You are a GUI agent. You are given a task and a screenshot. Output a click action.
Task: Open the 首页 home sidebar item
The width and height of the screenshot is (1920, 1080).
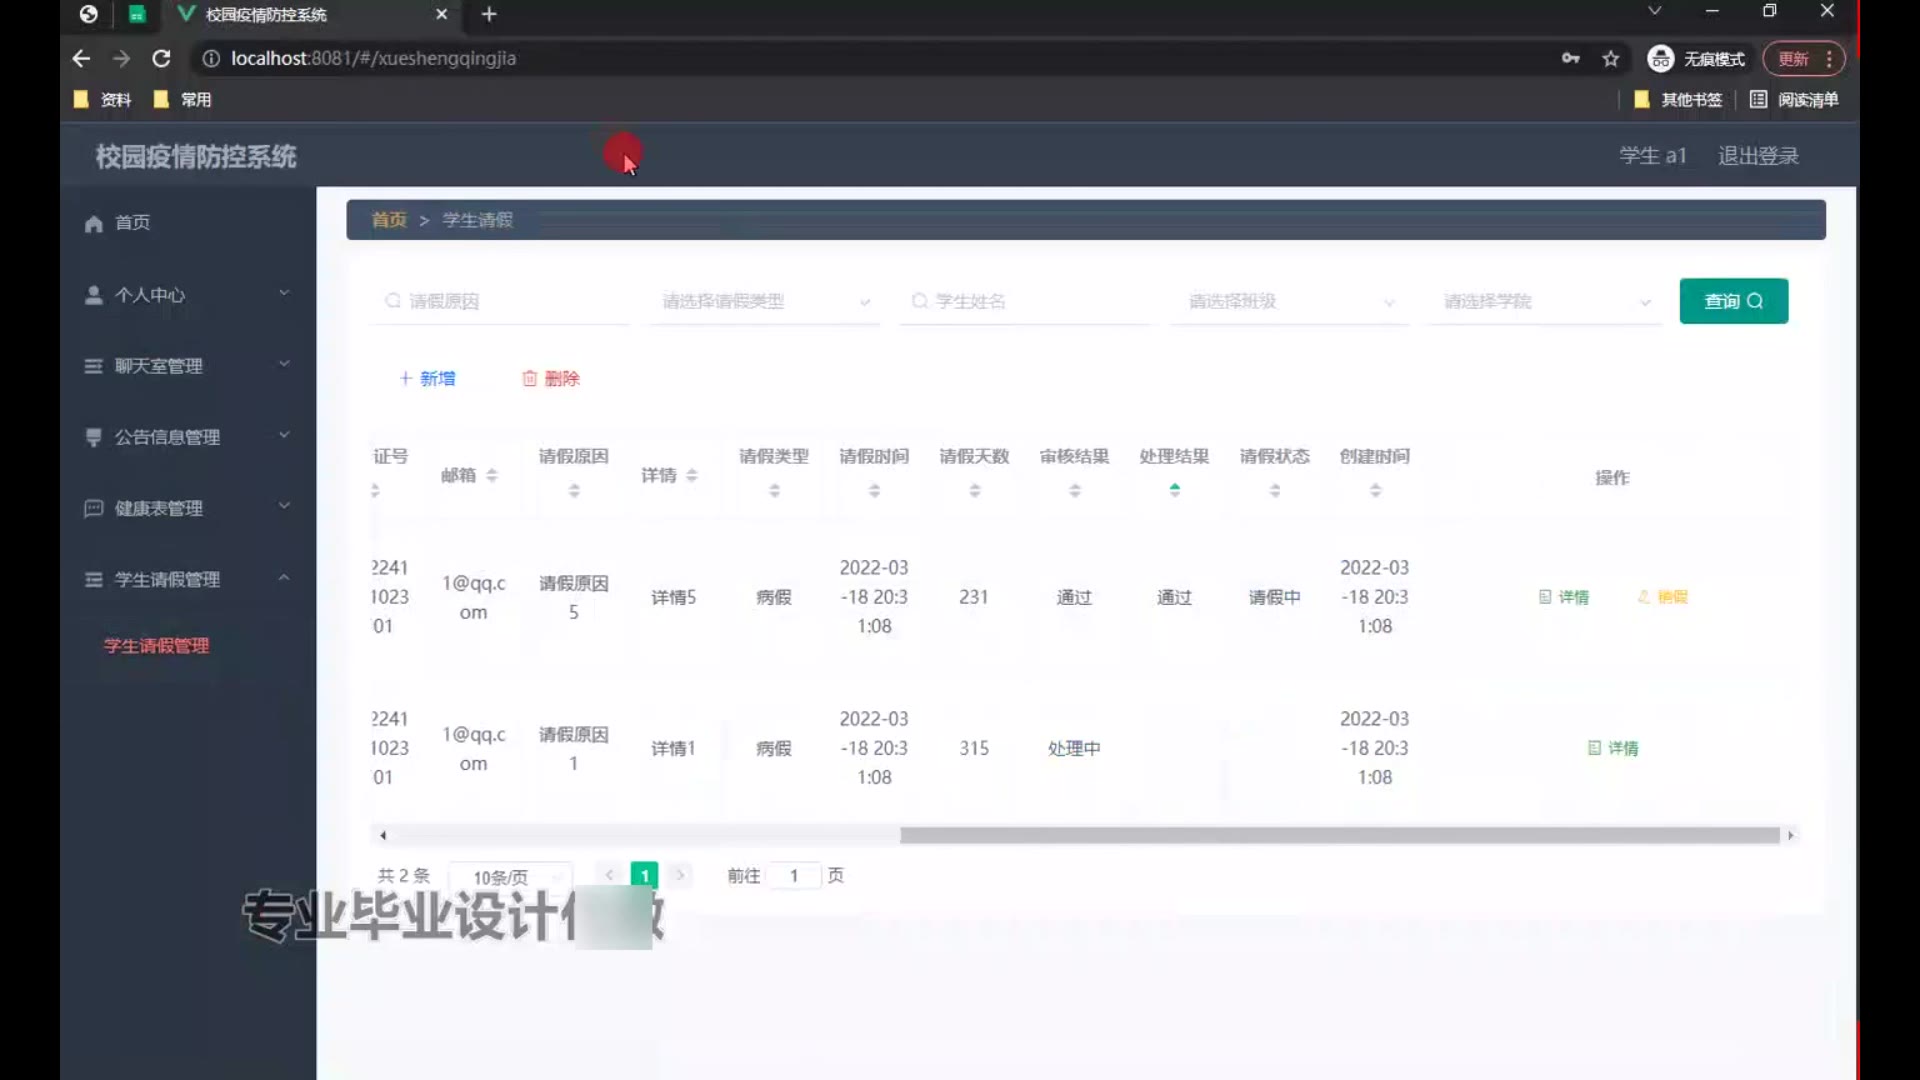[x=131, y=223]
